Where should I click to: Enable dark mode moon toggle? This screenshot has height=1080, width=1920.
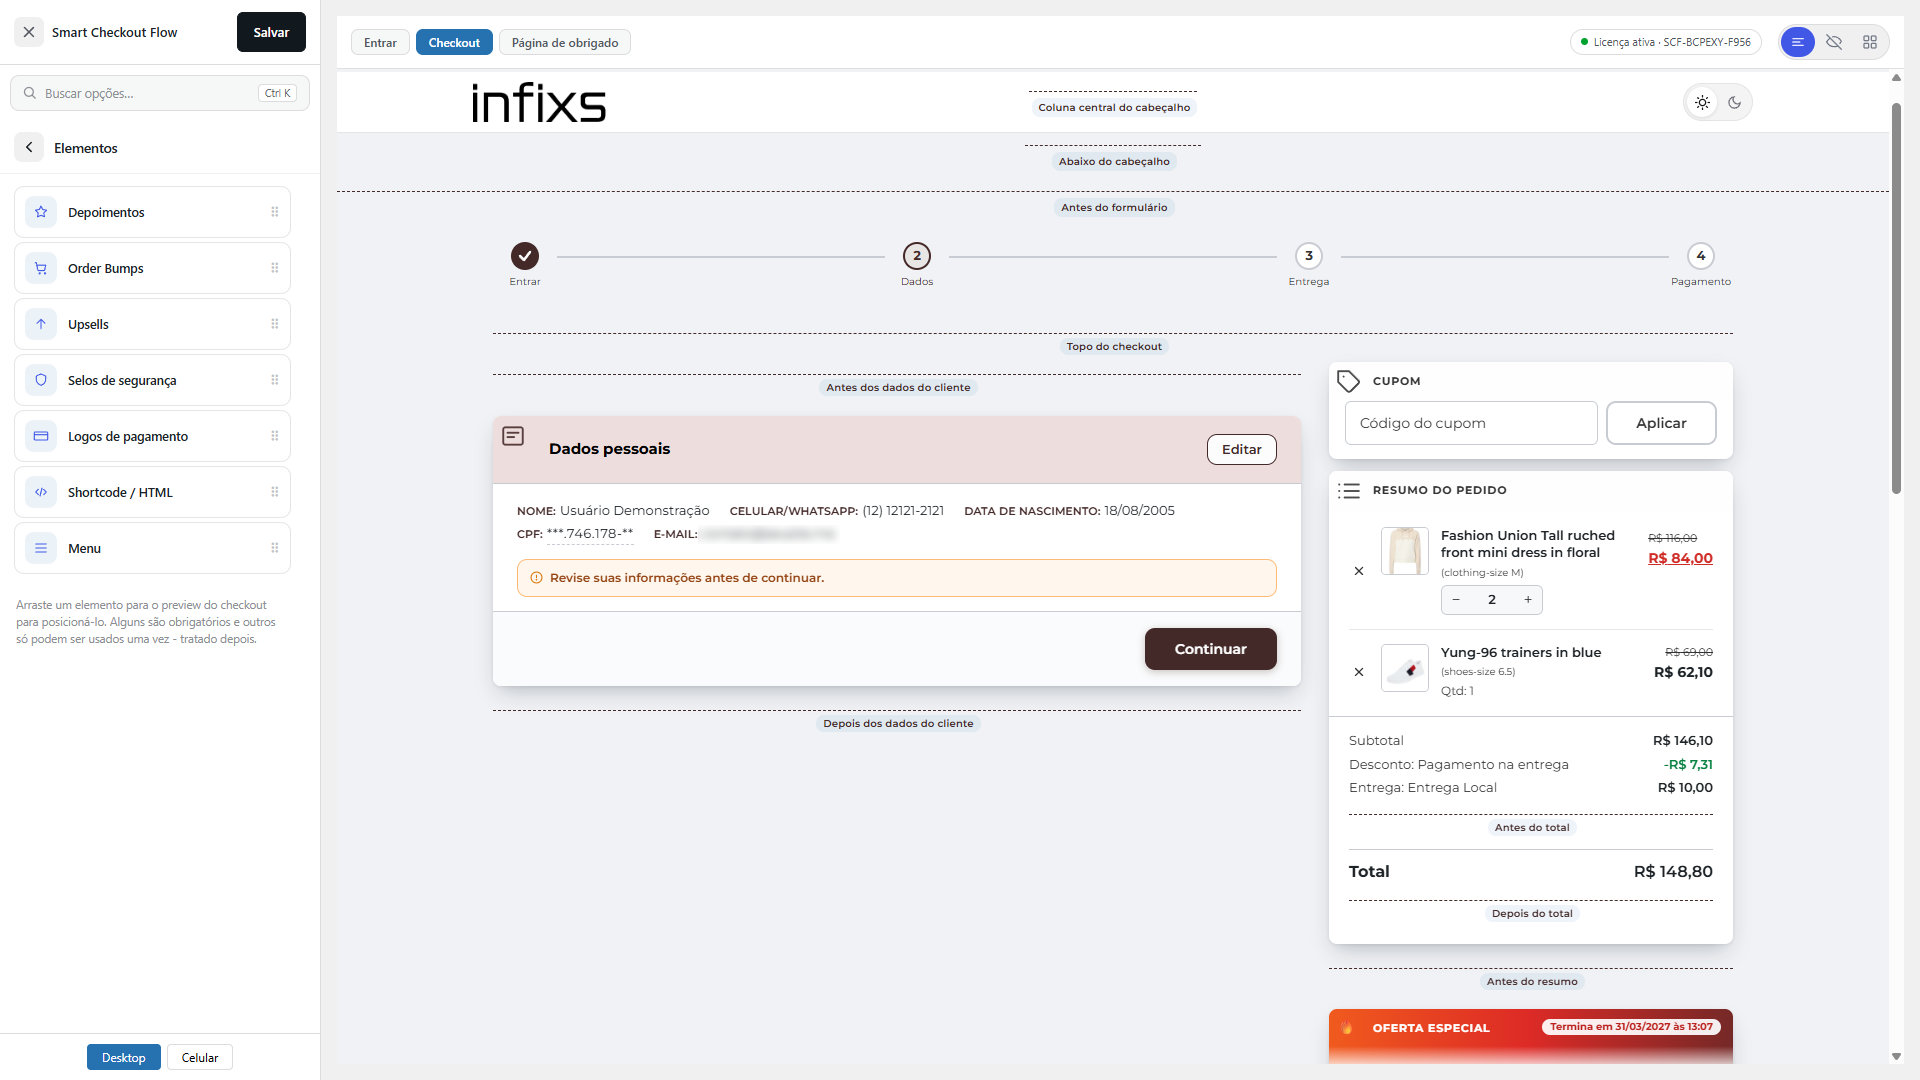pyautogui.click(x=1735, y=102)
